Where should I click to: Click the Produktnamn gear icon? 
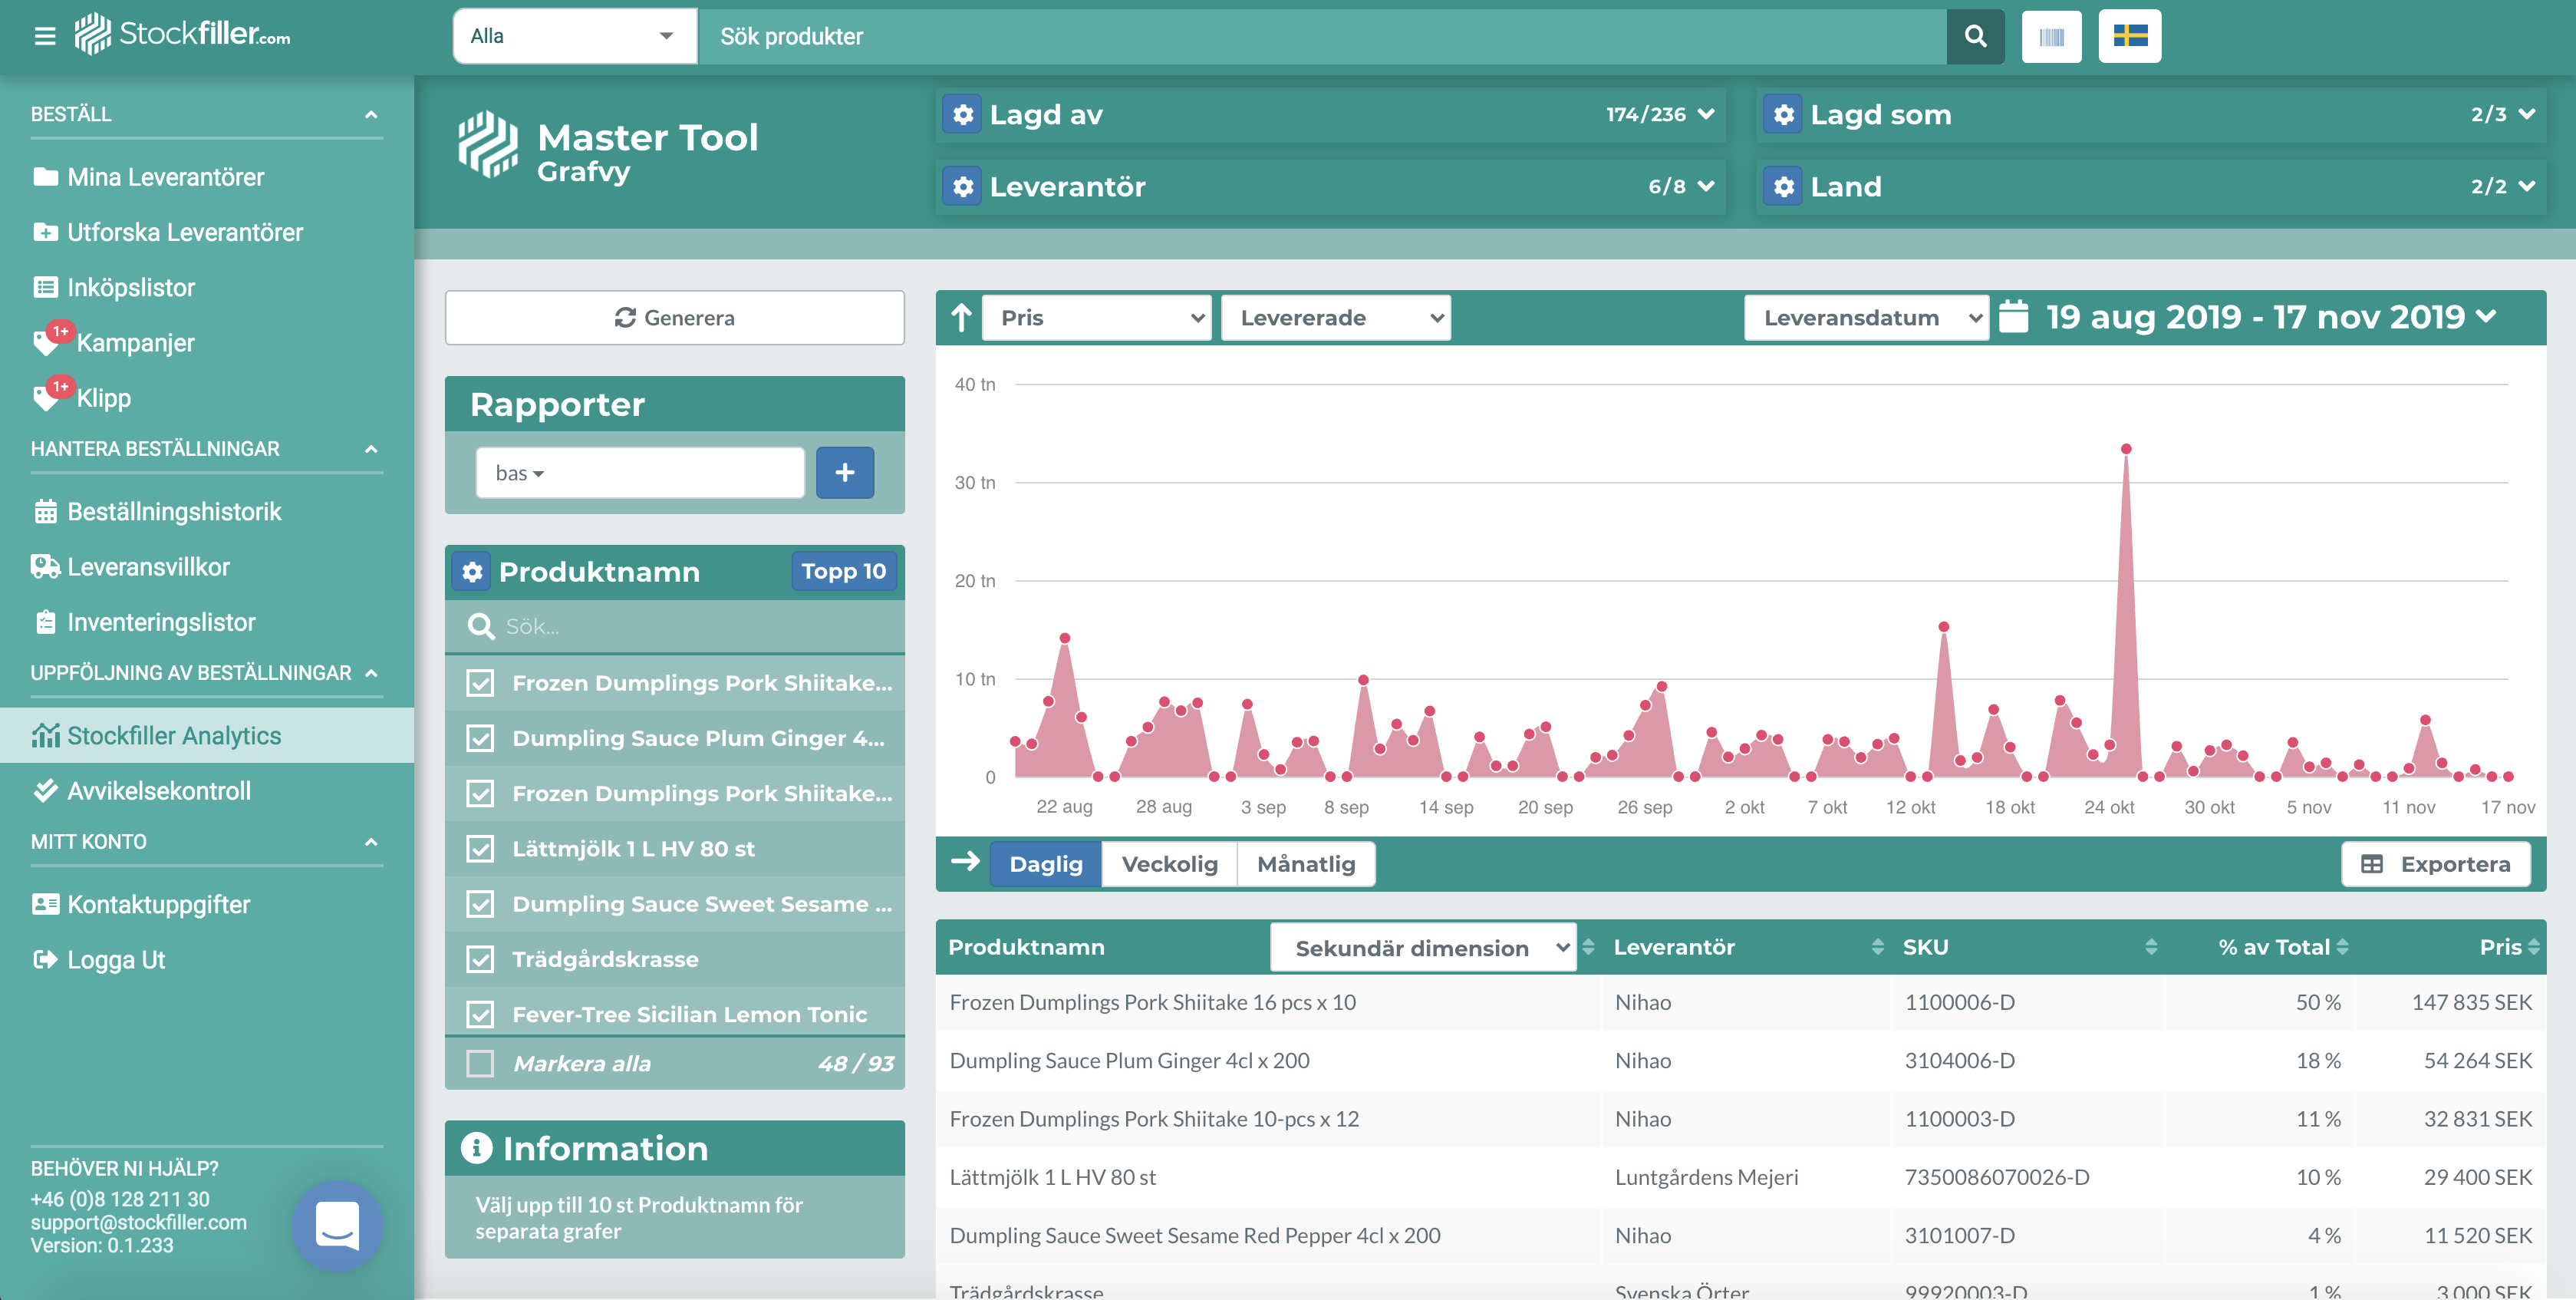tap(472, 572)
